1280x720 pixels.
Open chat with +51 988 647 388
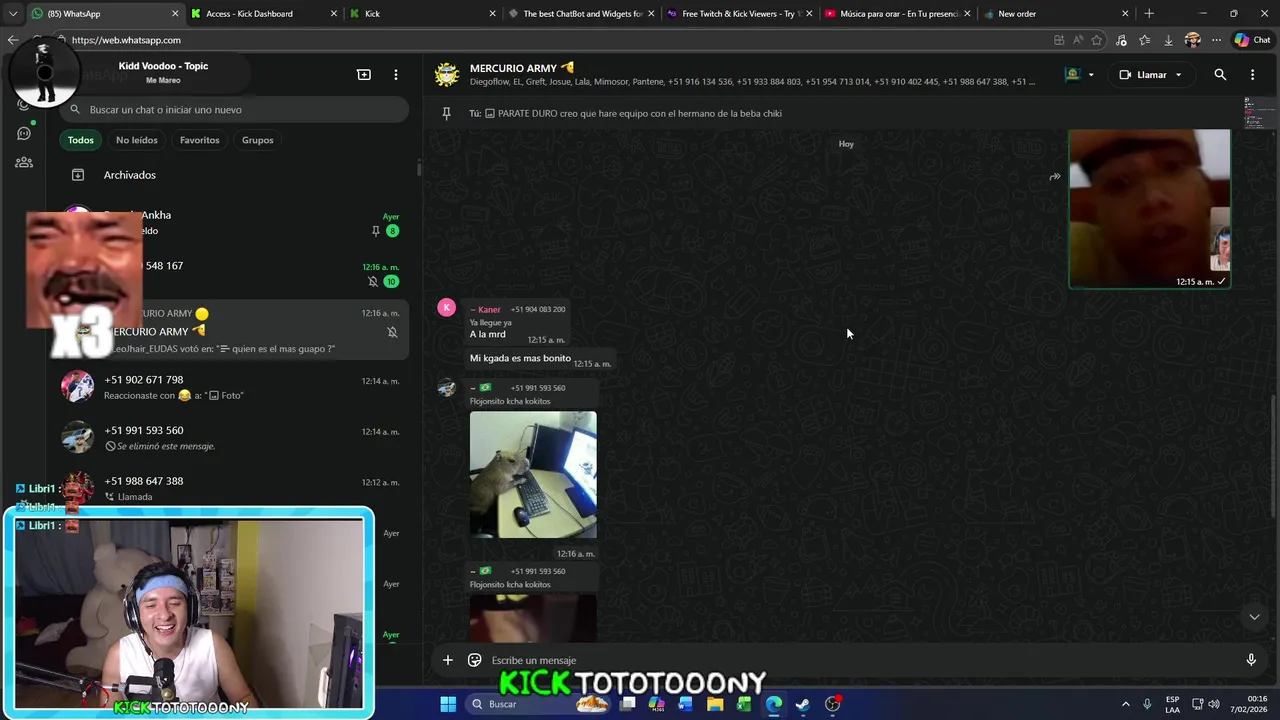pyautogui.click(x=234, y=488)
